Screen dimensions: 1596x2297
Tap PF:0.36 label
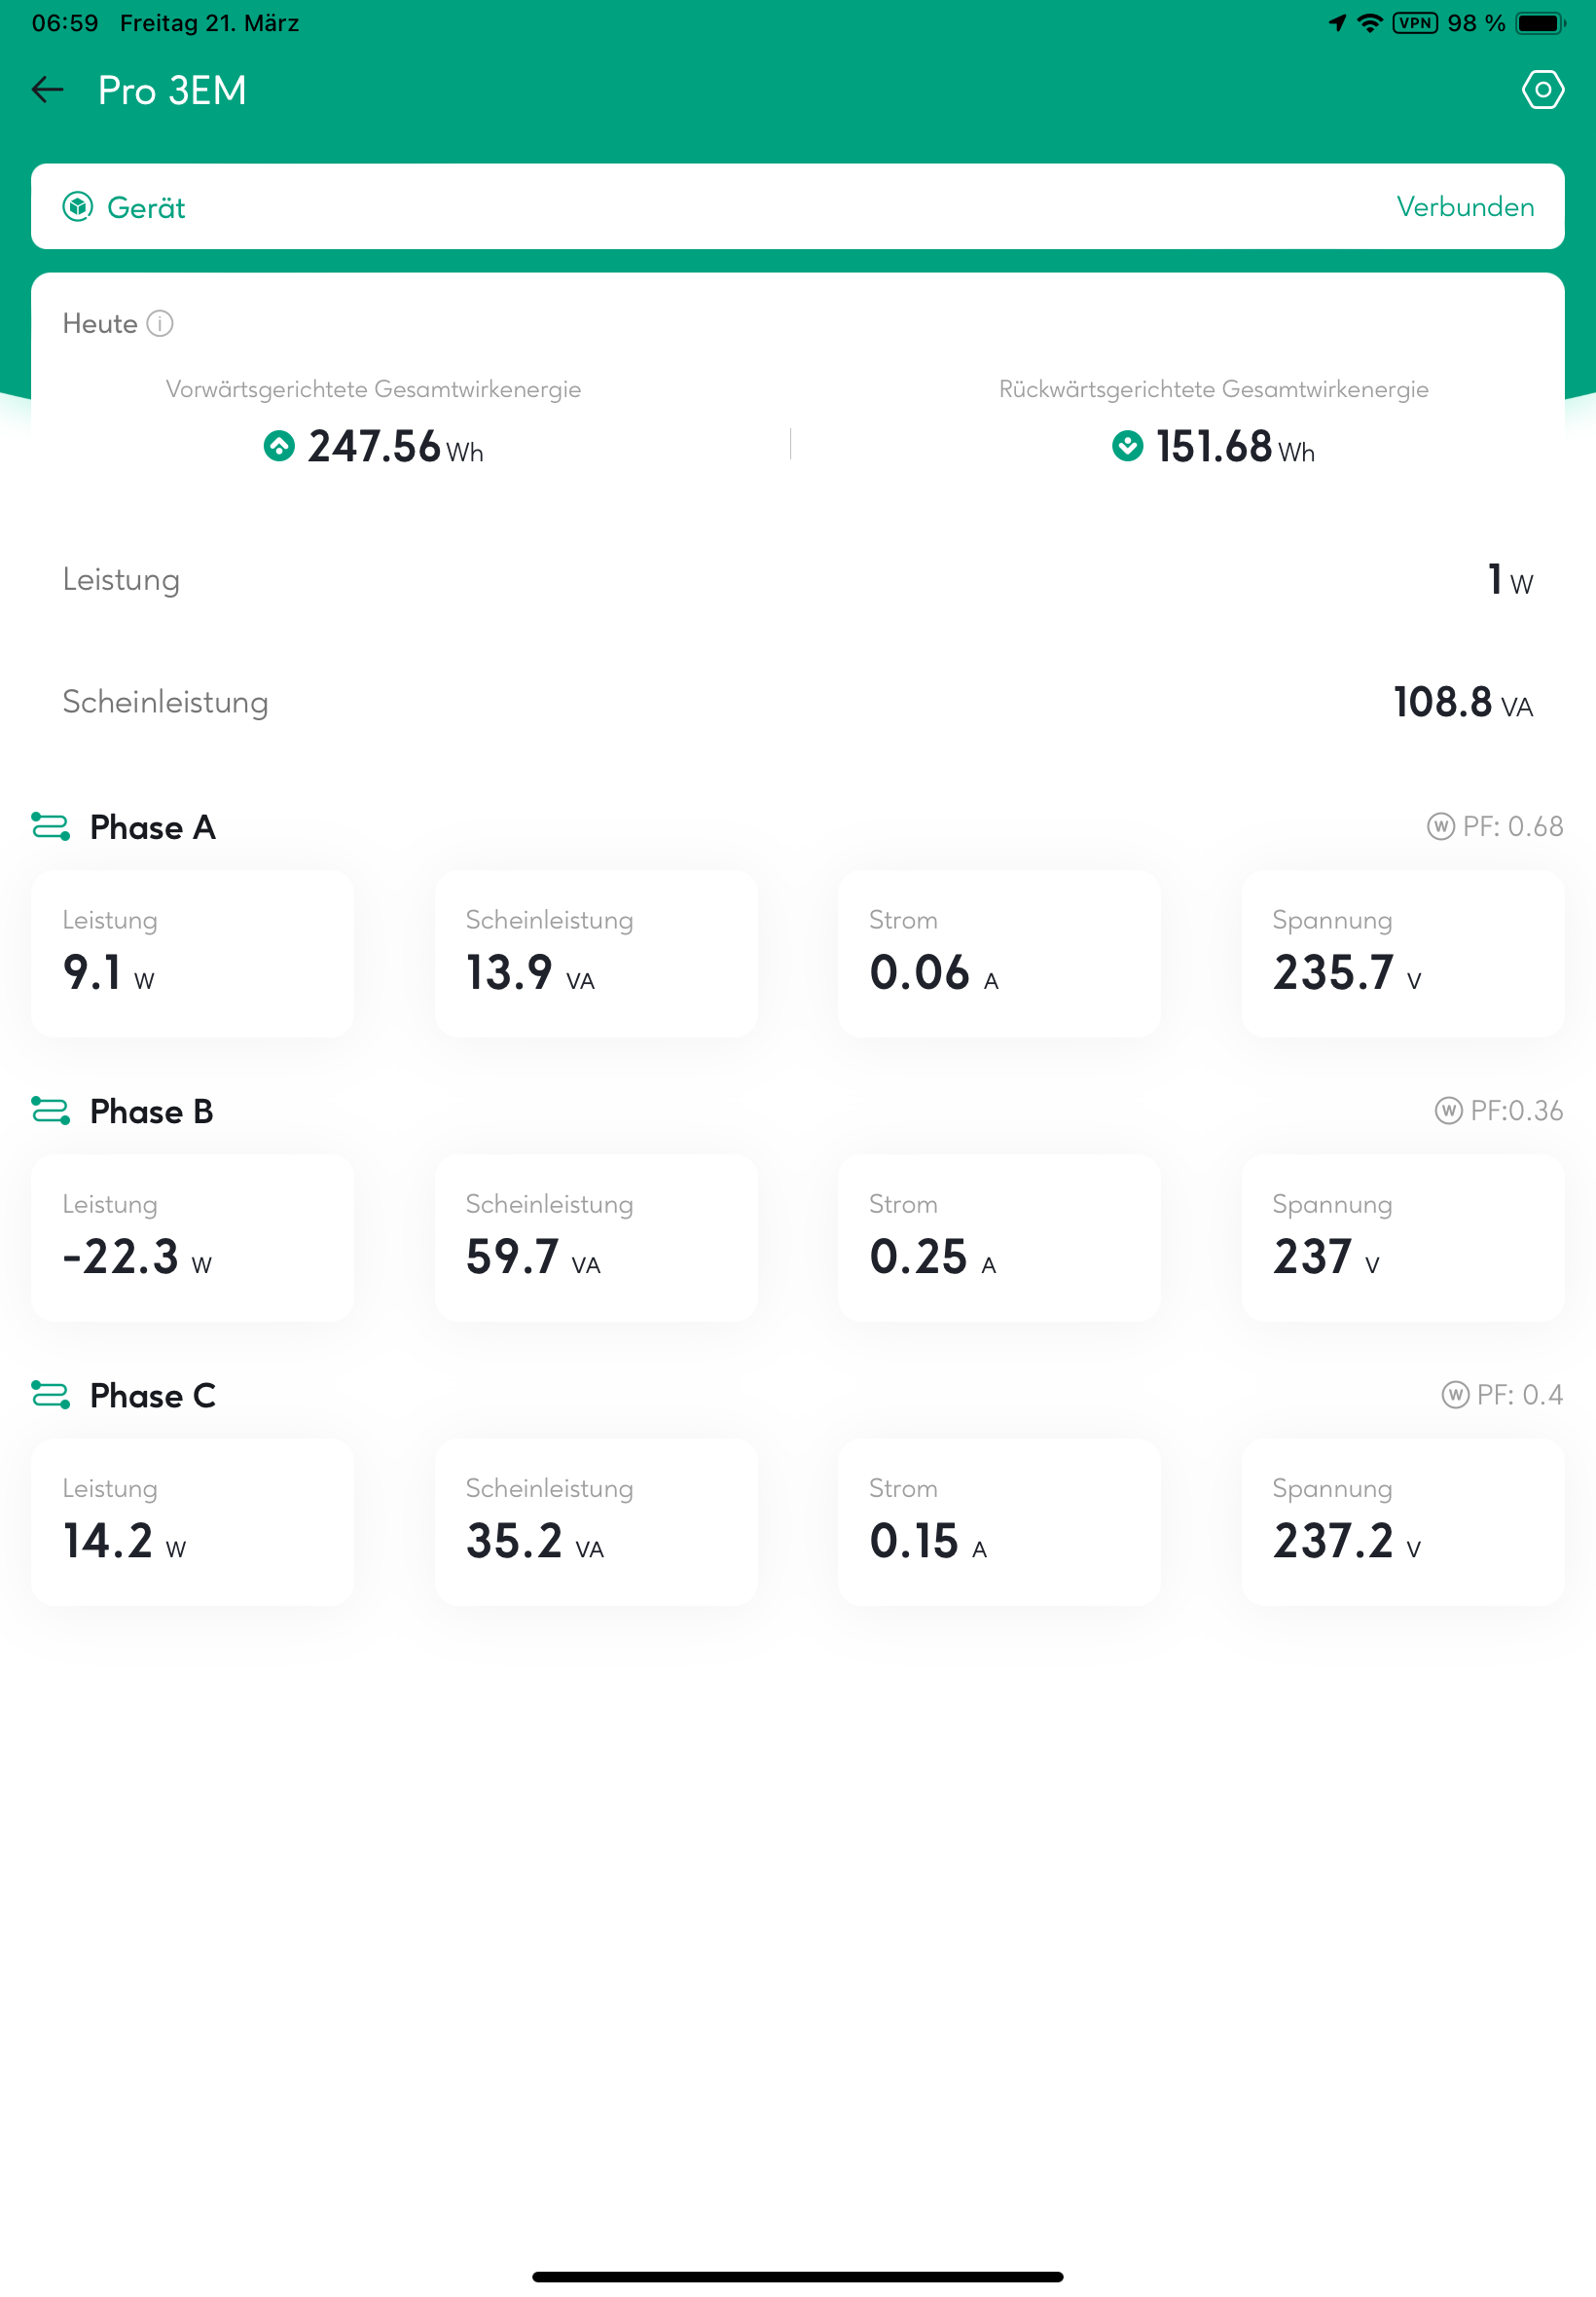(x=1516, y=1110)
